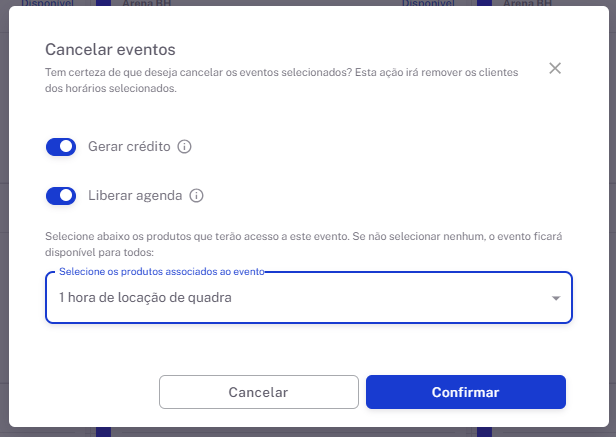
Task: Open the Liberar agenda info icon
Action: click(x=197, y=196)
